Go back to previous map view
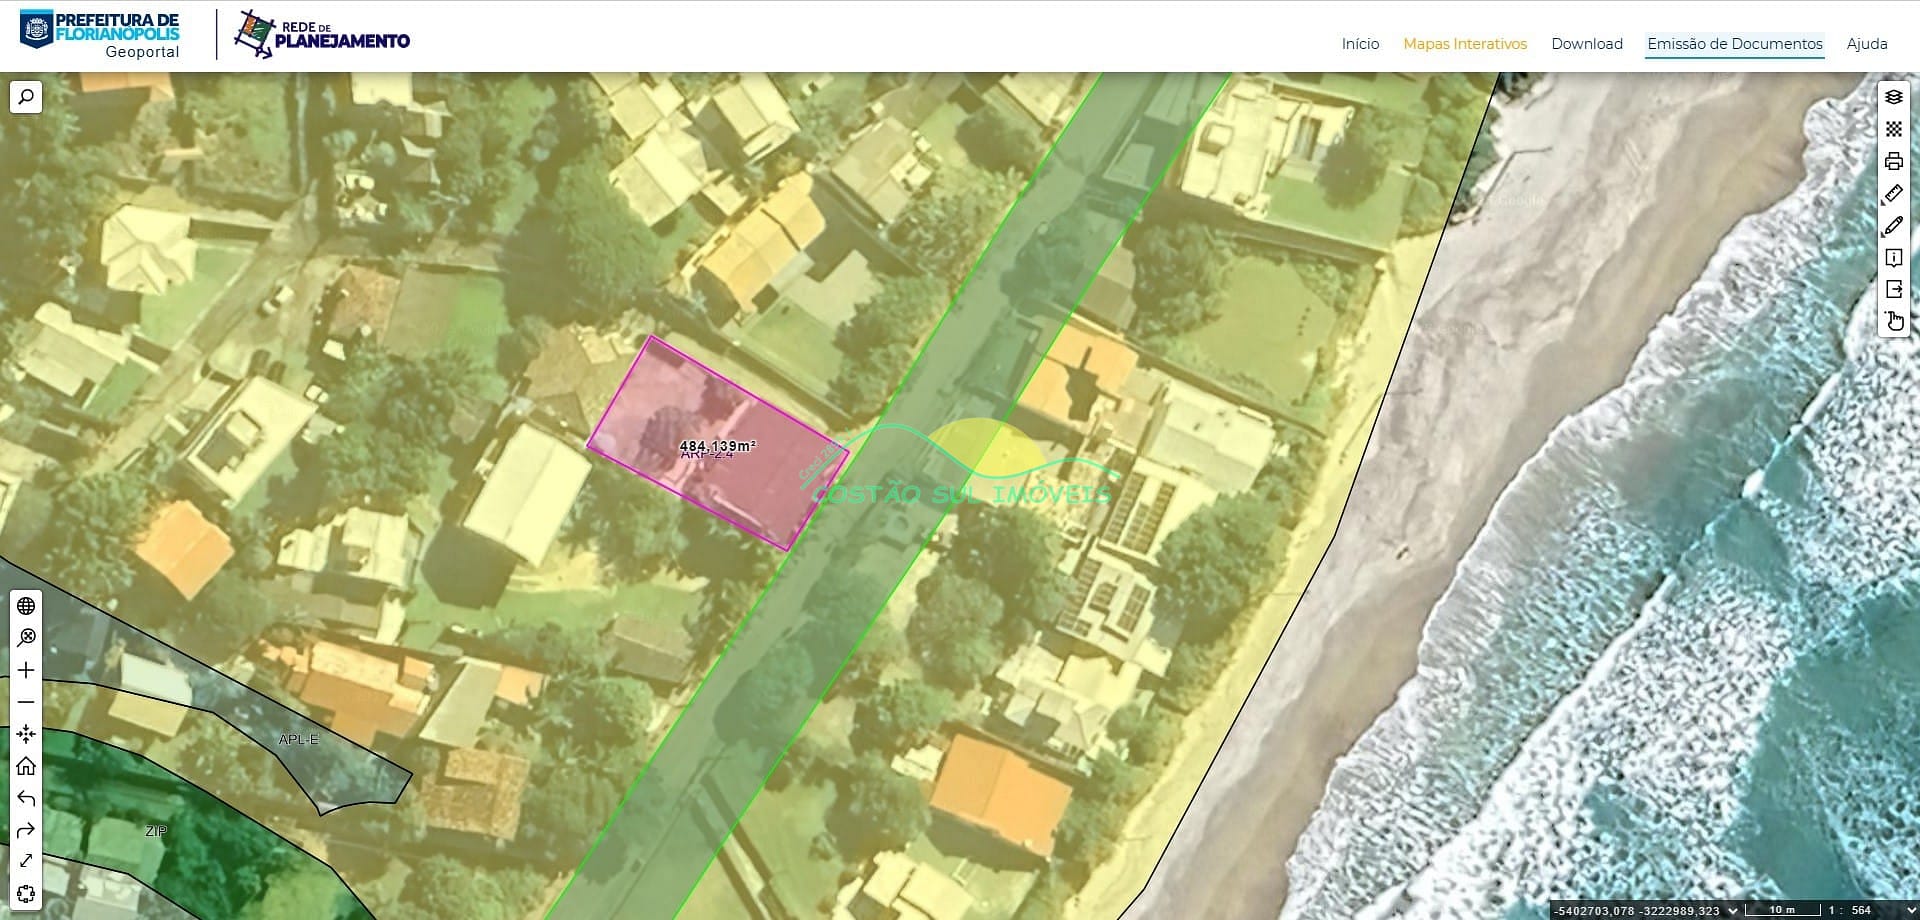Viewport: 1920px width, 920px height. click(x=26, y=798)
